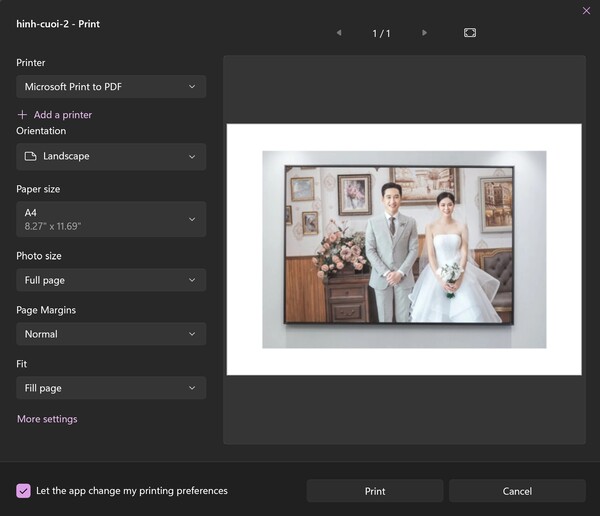Image resolution: width=600 pixels, height=516 pixels.
Task: Click the landscape page icon in Orientation
Action: 30,157
